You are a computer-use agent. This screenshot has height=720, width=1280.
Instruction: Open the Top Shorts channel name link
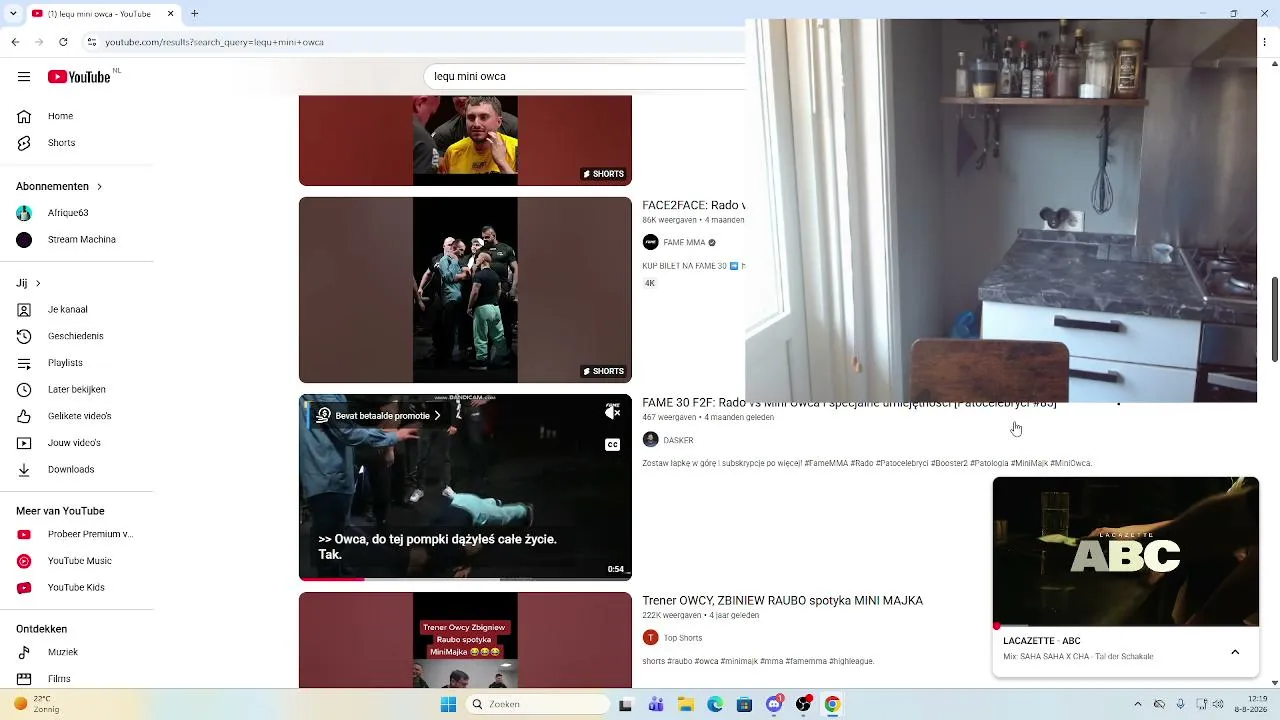pos(683,638)
